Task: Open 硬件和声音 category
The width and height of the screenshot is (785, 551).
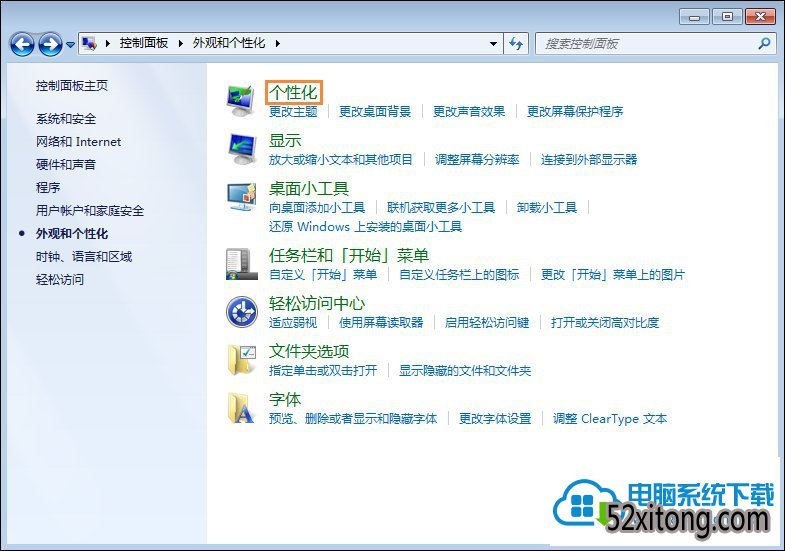Action: pos(66,165)
